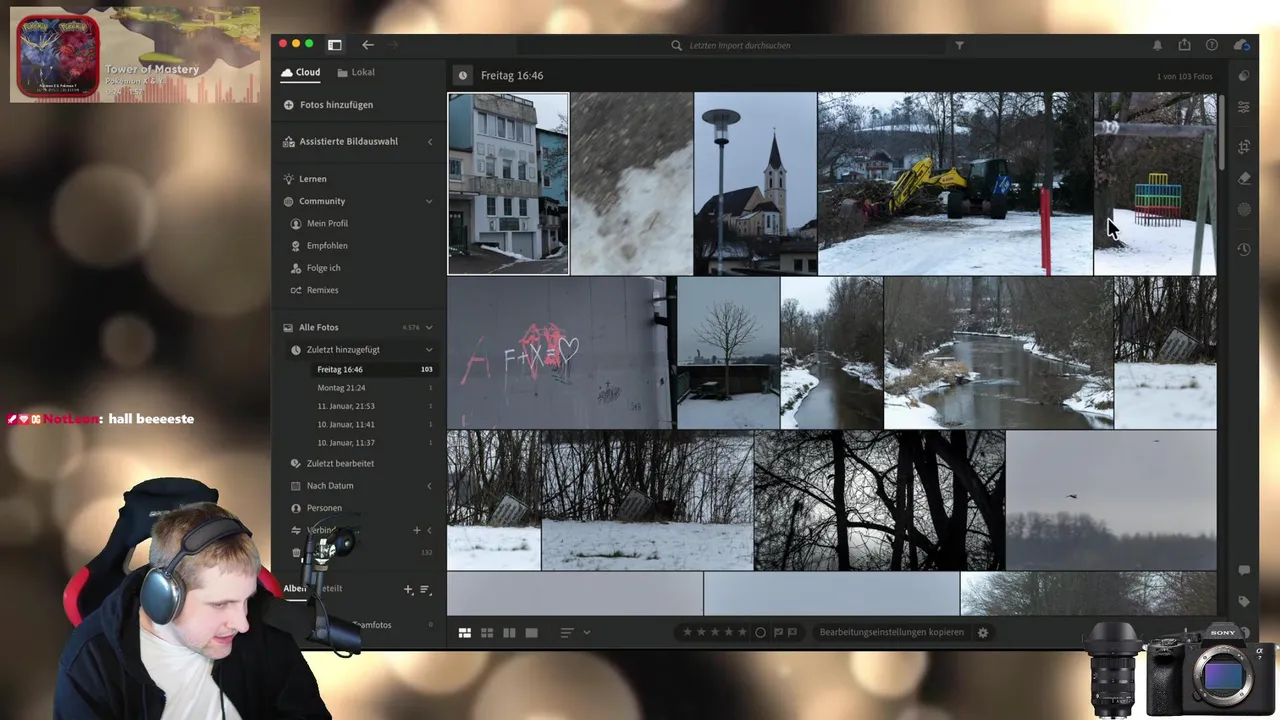The image size is (1280, 720).
Task: Open the sort dropdown arrow in bottom bar
Action: pyautogui.click(x=587, y=633)
